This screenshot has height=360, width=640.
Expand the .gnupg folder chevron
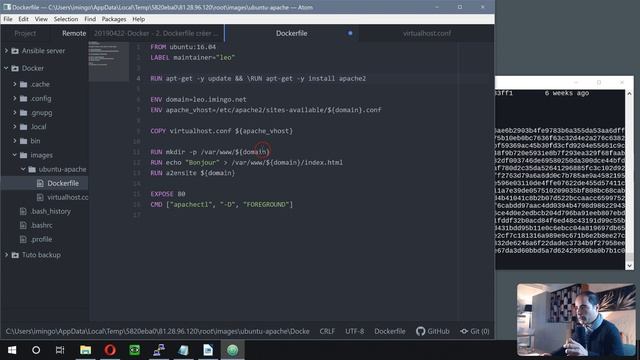[15, 113]
